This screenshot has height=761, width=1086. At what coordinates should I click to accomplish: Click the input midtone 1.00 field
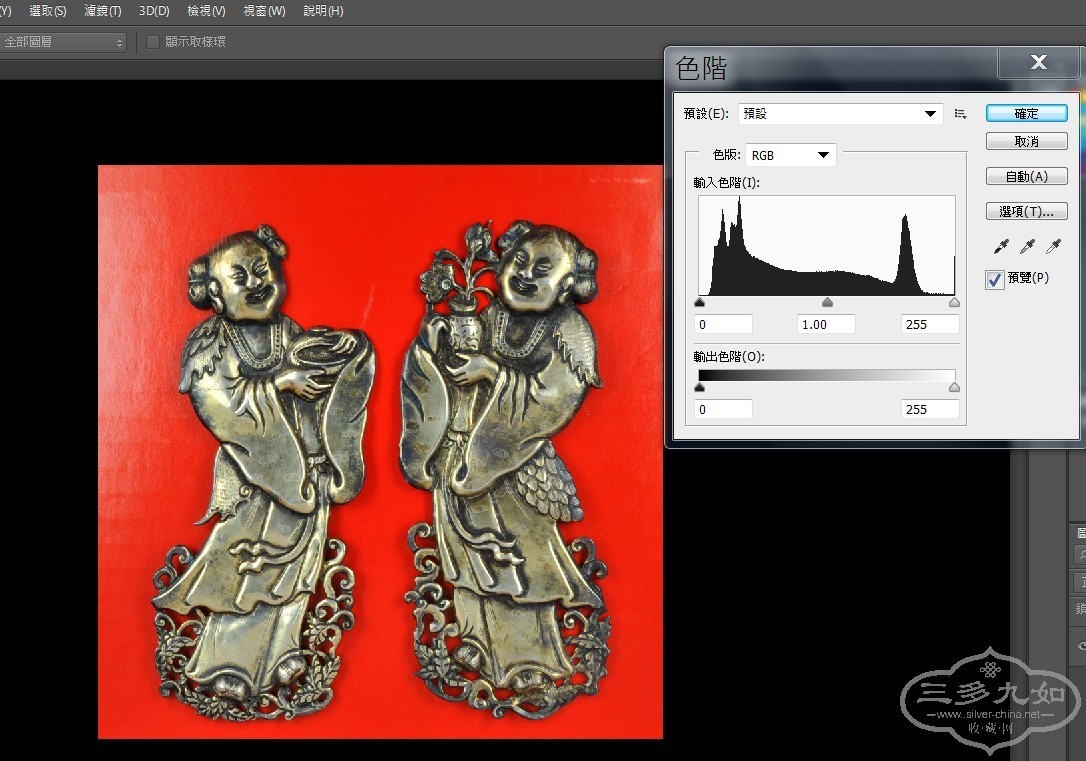click(x=826, y=324)
